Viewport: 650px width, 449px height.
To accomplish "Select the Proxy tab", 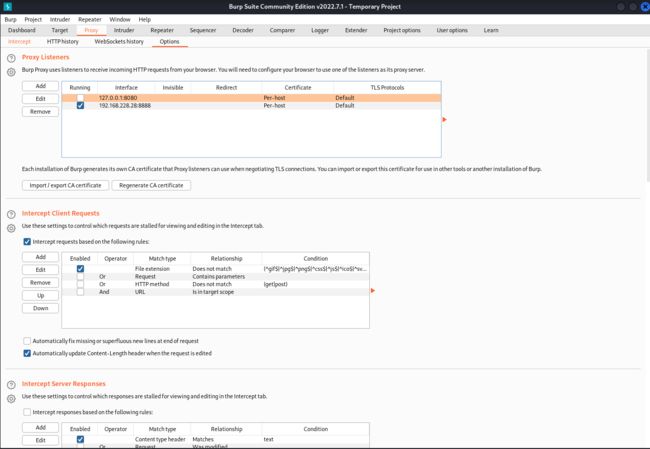I will pos(91,30).
